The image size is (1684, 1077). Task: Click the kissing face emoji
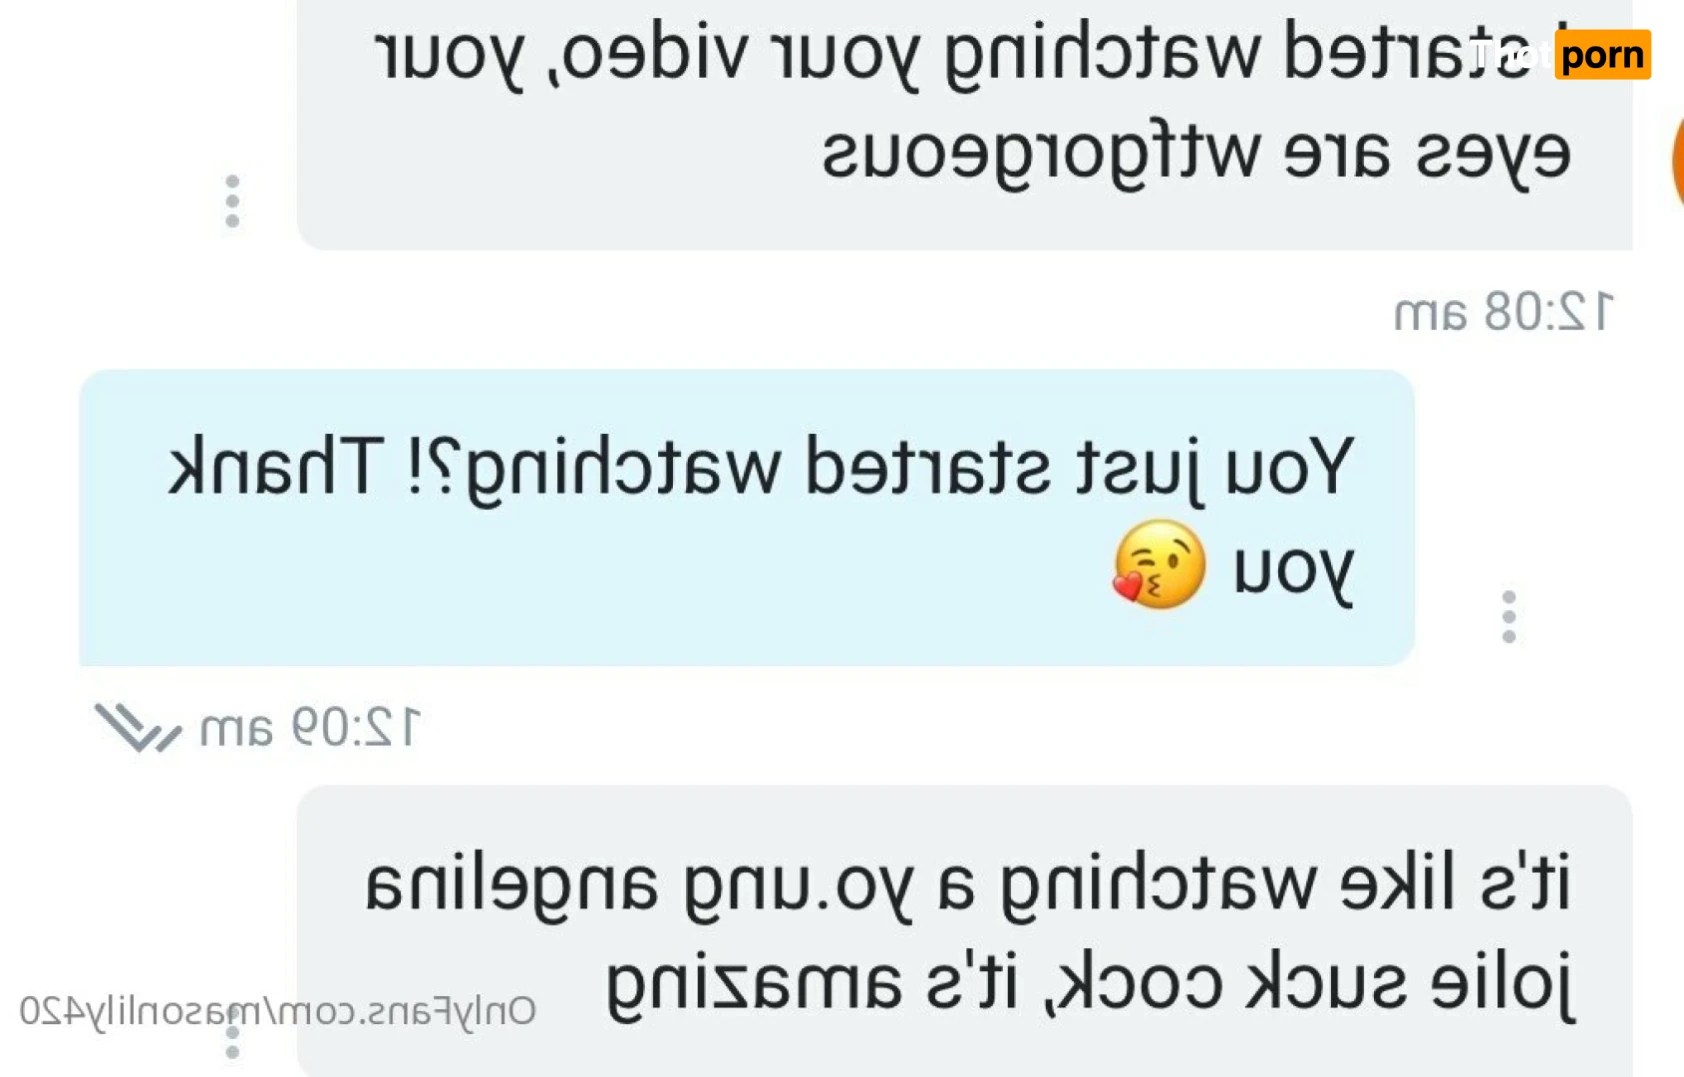pos(1159,565)
